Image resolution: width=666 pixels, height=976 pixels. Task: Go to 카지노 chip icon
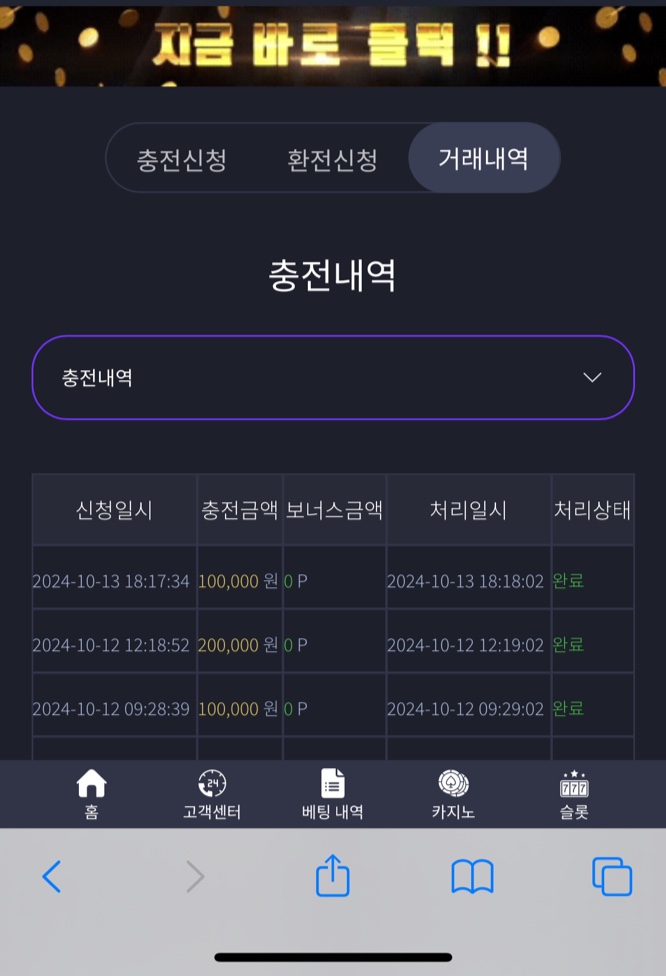point(453,783)
